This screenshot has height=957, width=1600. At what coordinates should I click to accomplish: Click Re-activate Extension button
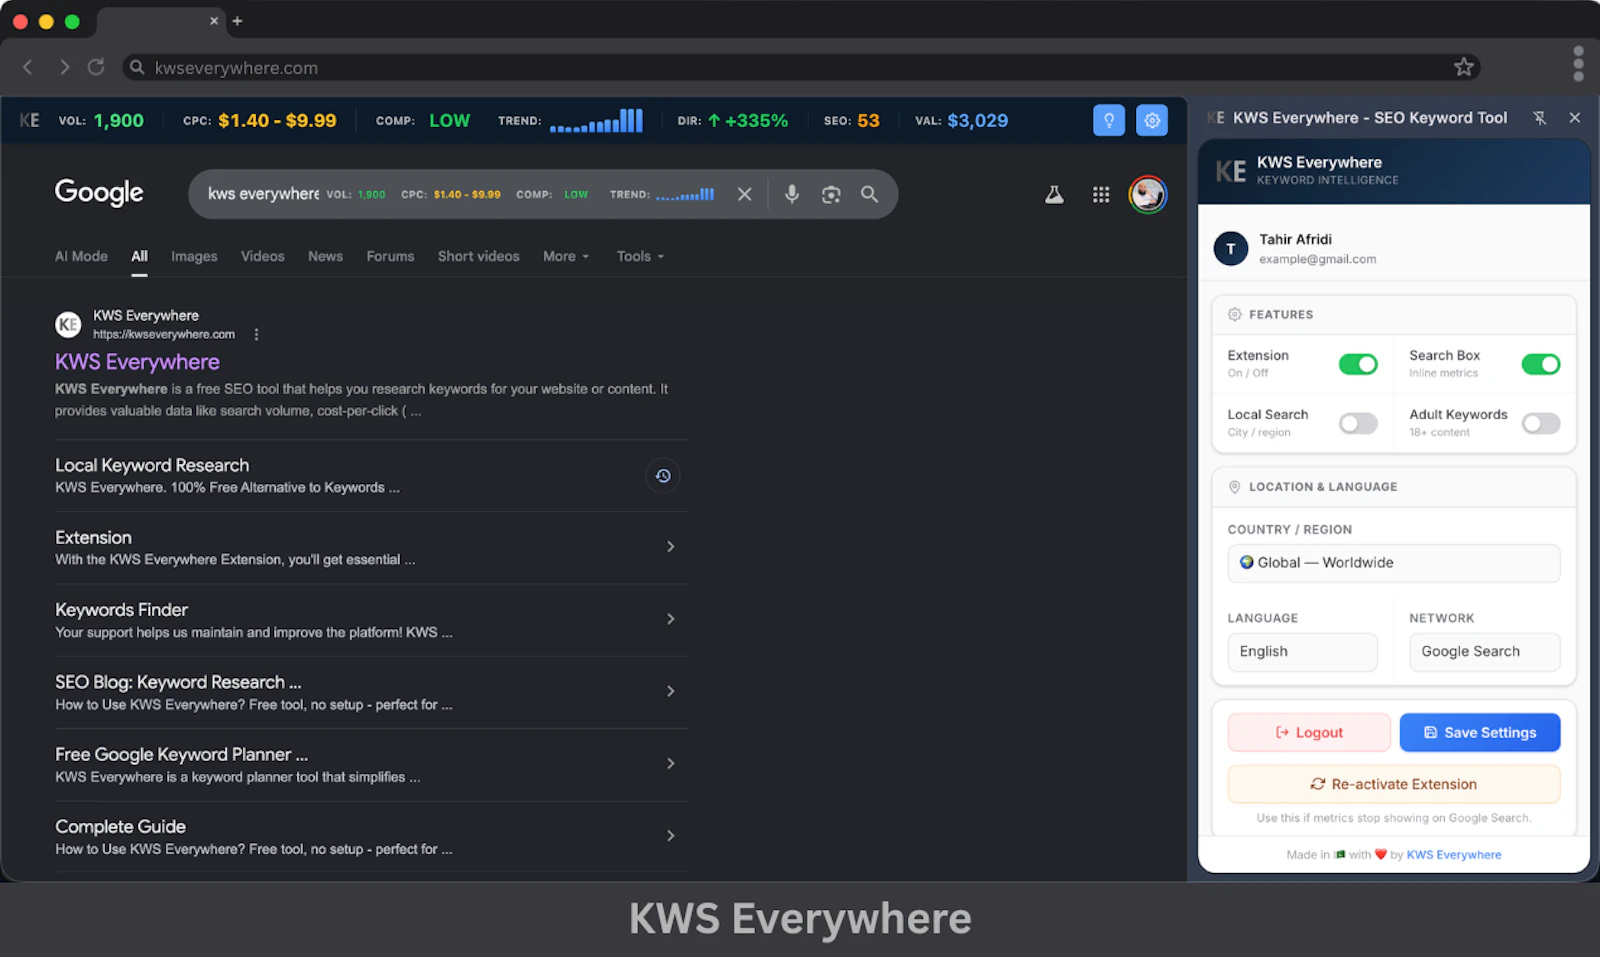click(1393, 784)
